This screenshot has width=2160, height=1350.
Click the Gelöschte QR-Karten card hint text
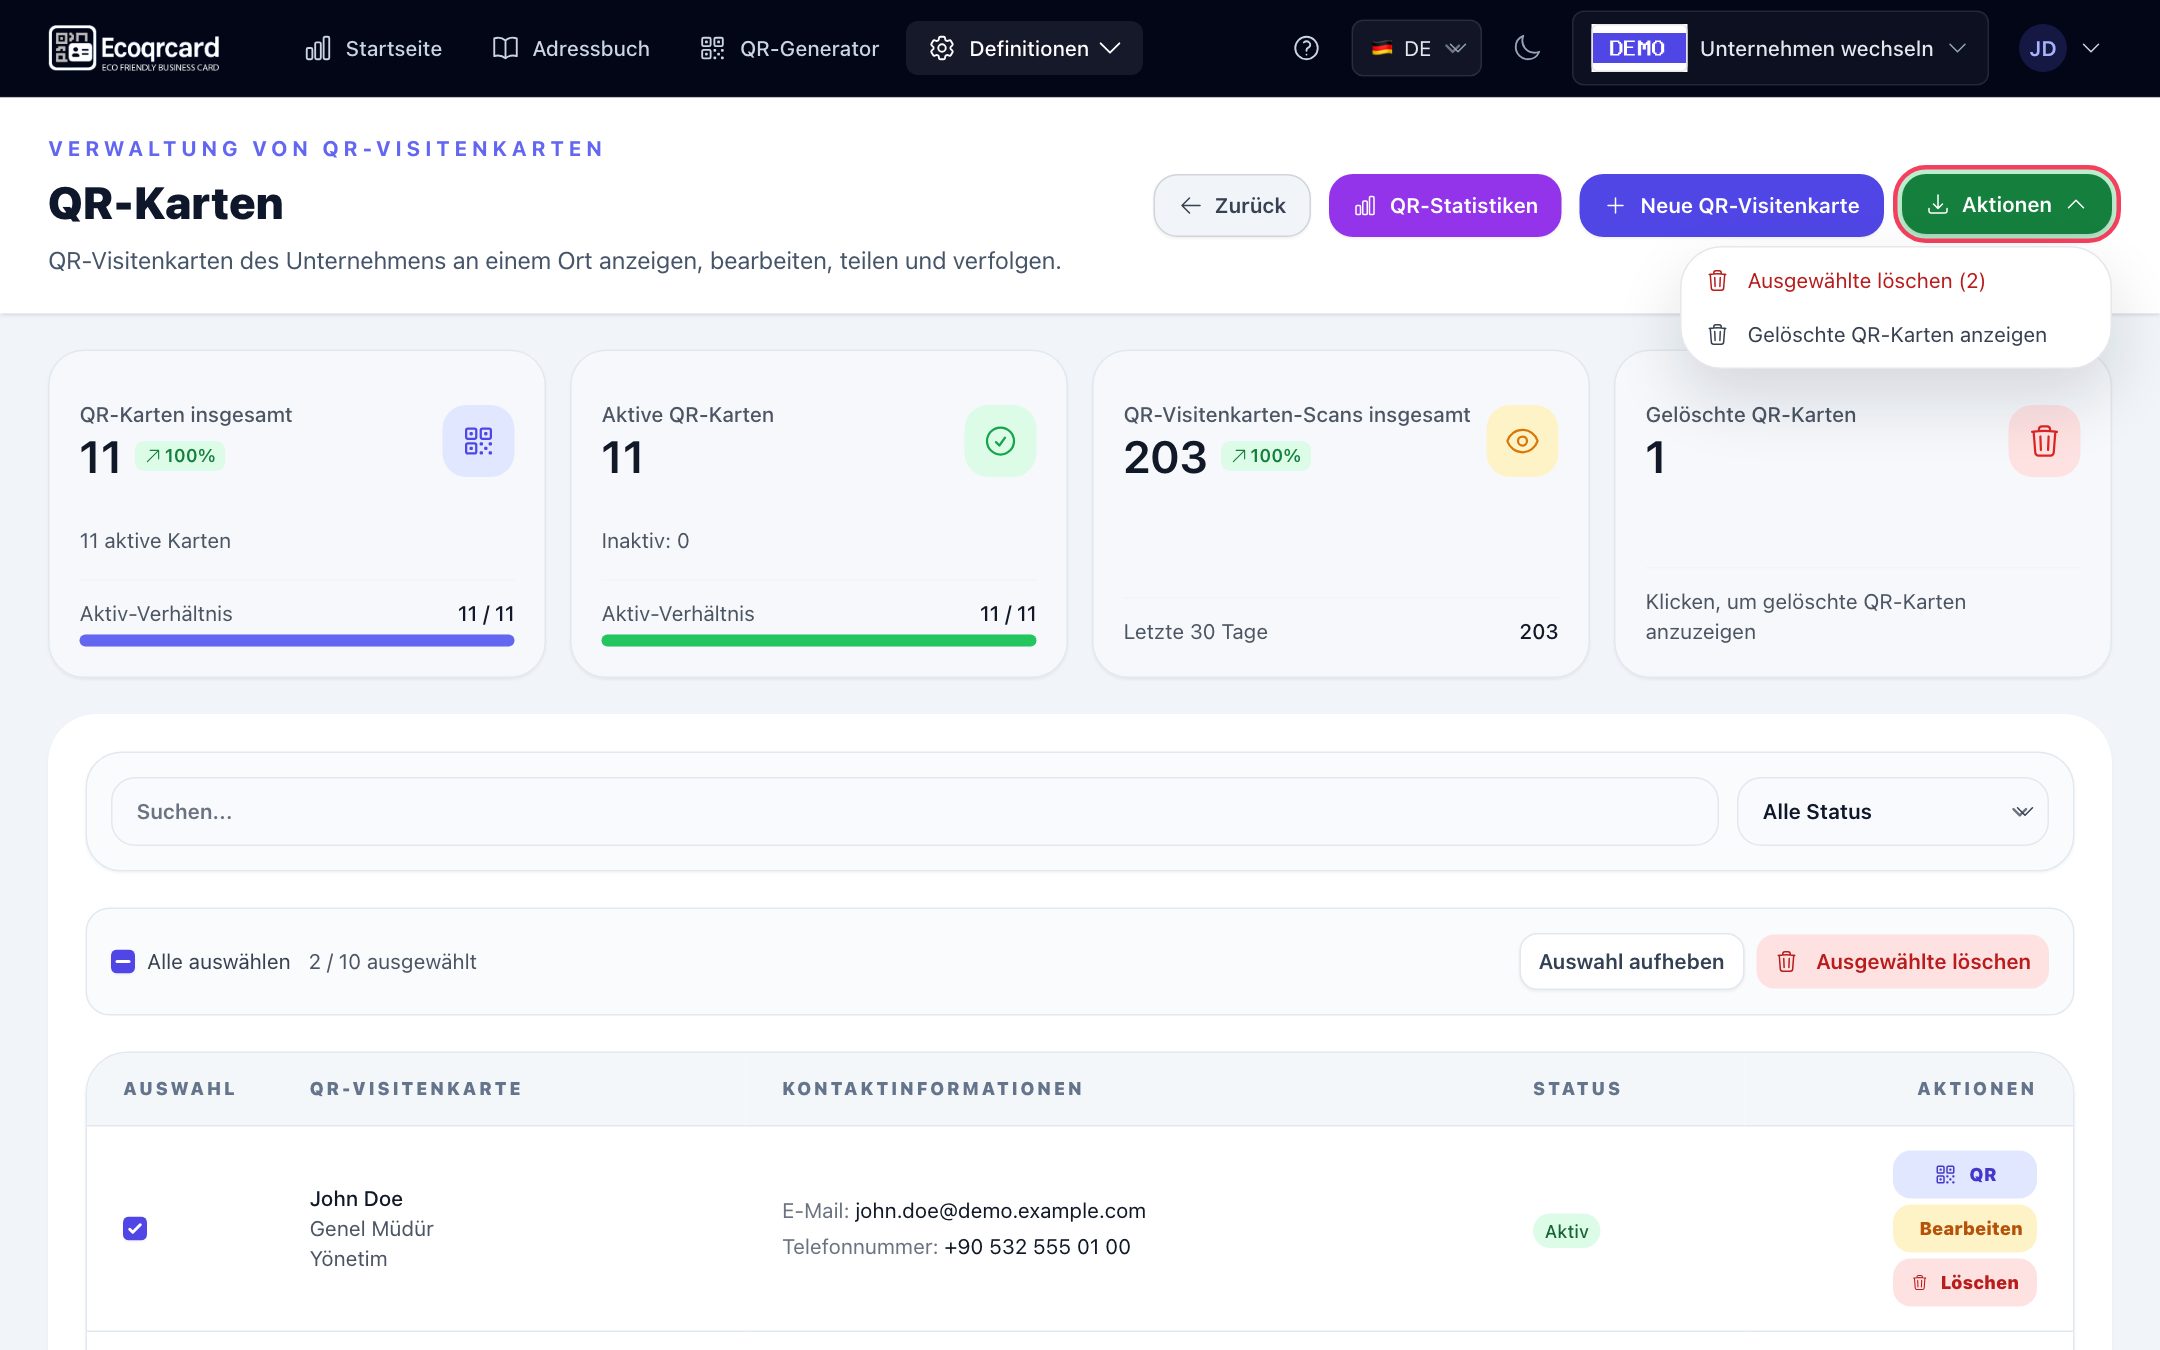point(1806,617)
